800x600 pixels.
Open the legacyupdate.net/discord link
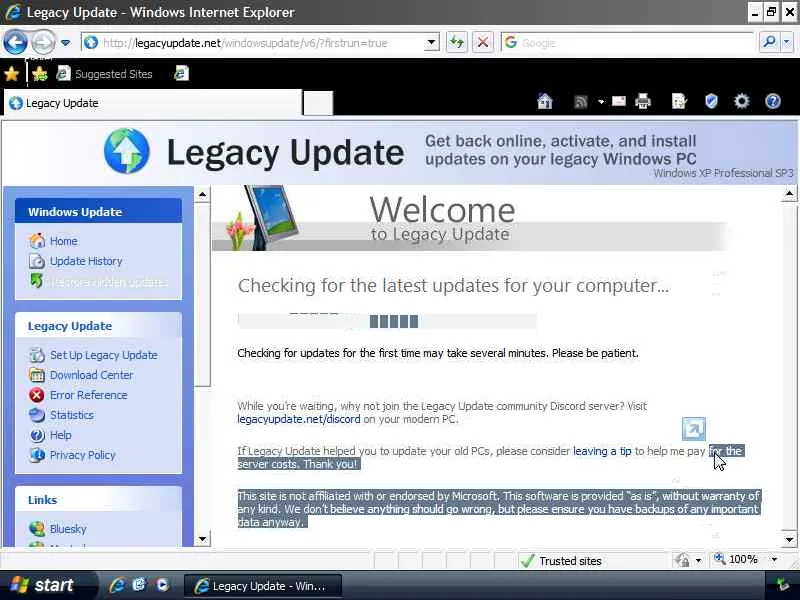tap(298, 419)
